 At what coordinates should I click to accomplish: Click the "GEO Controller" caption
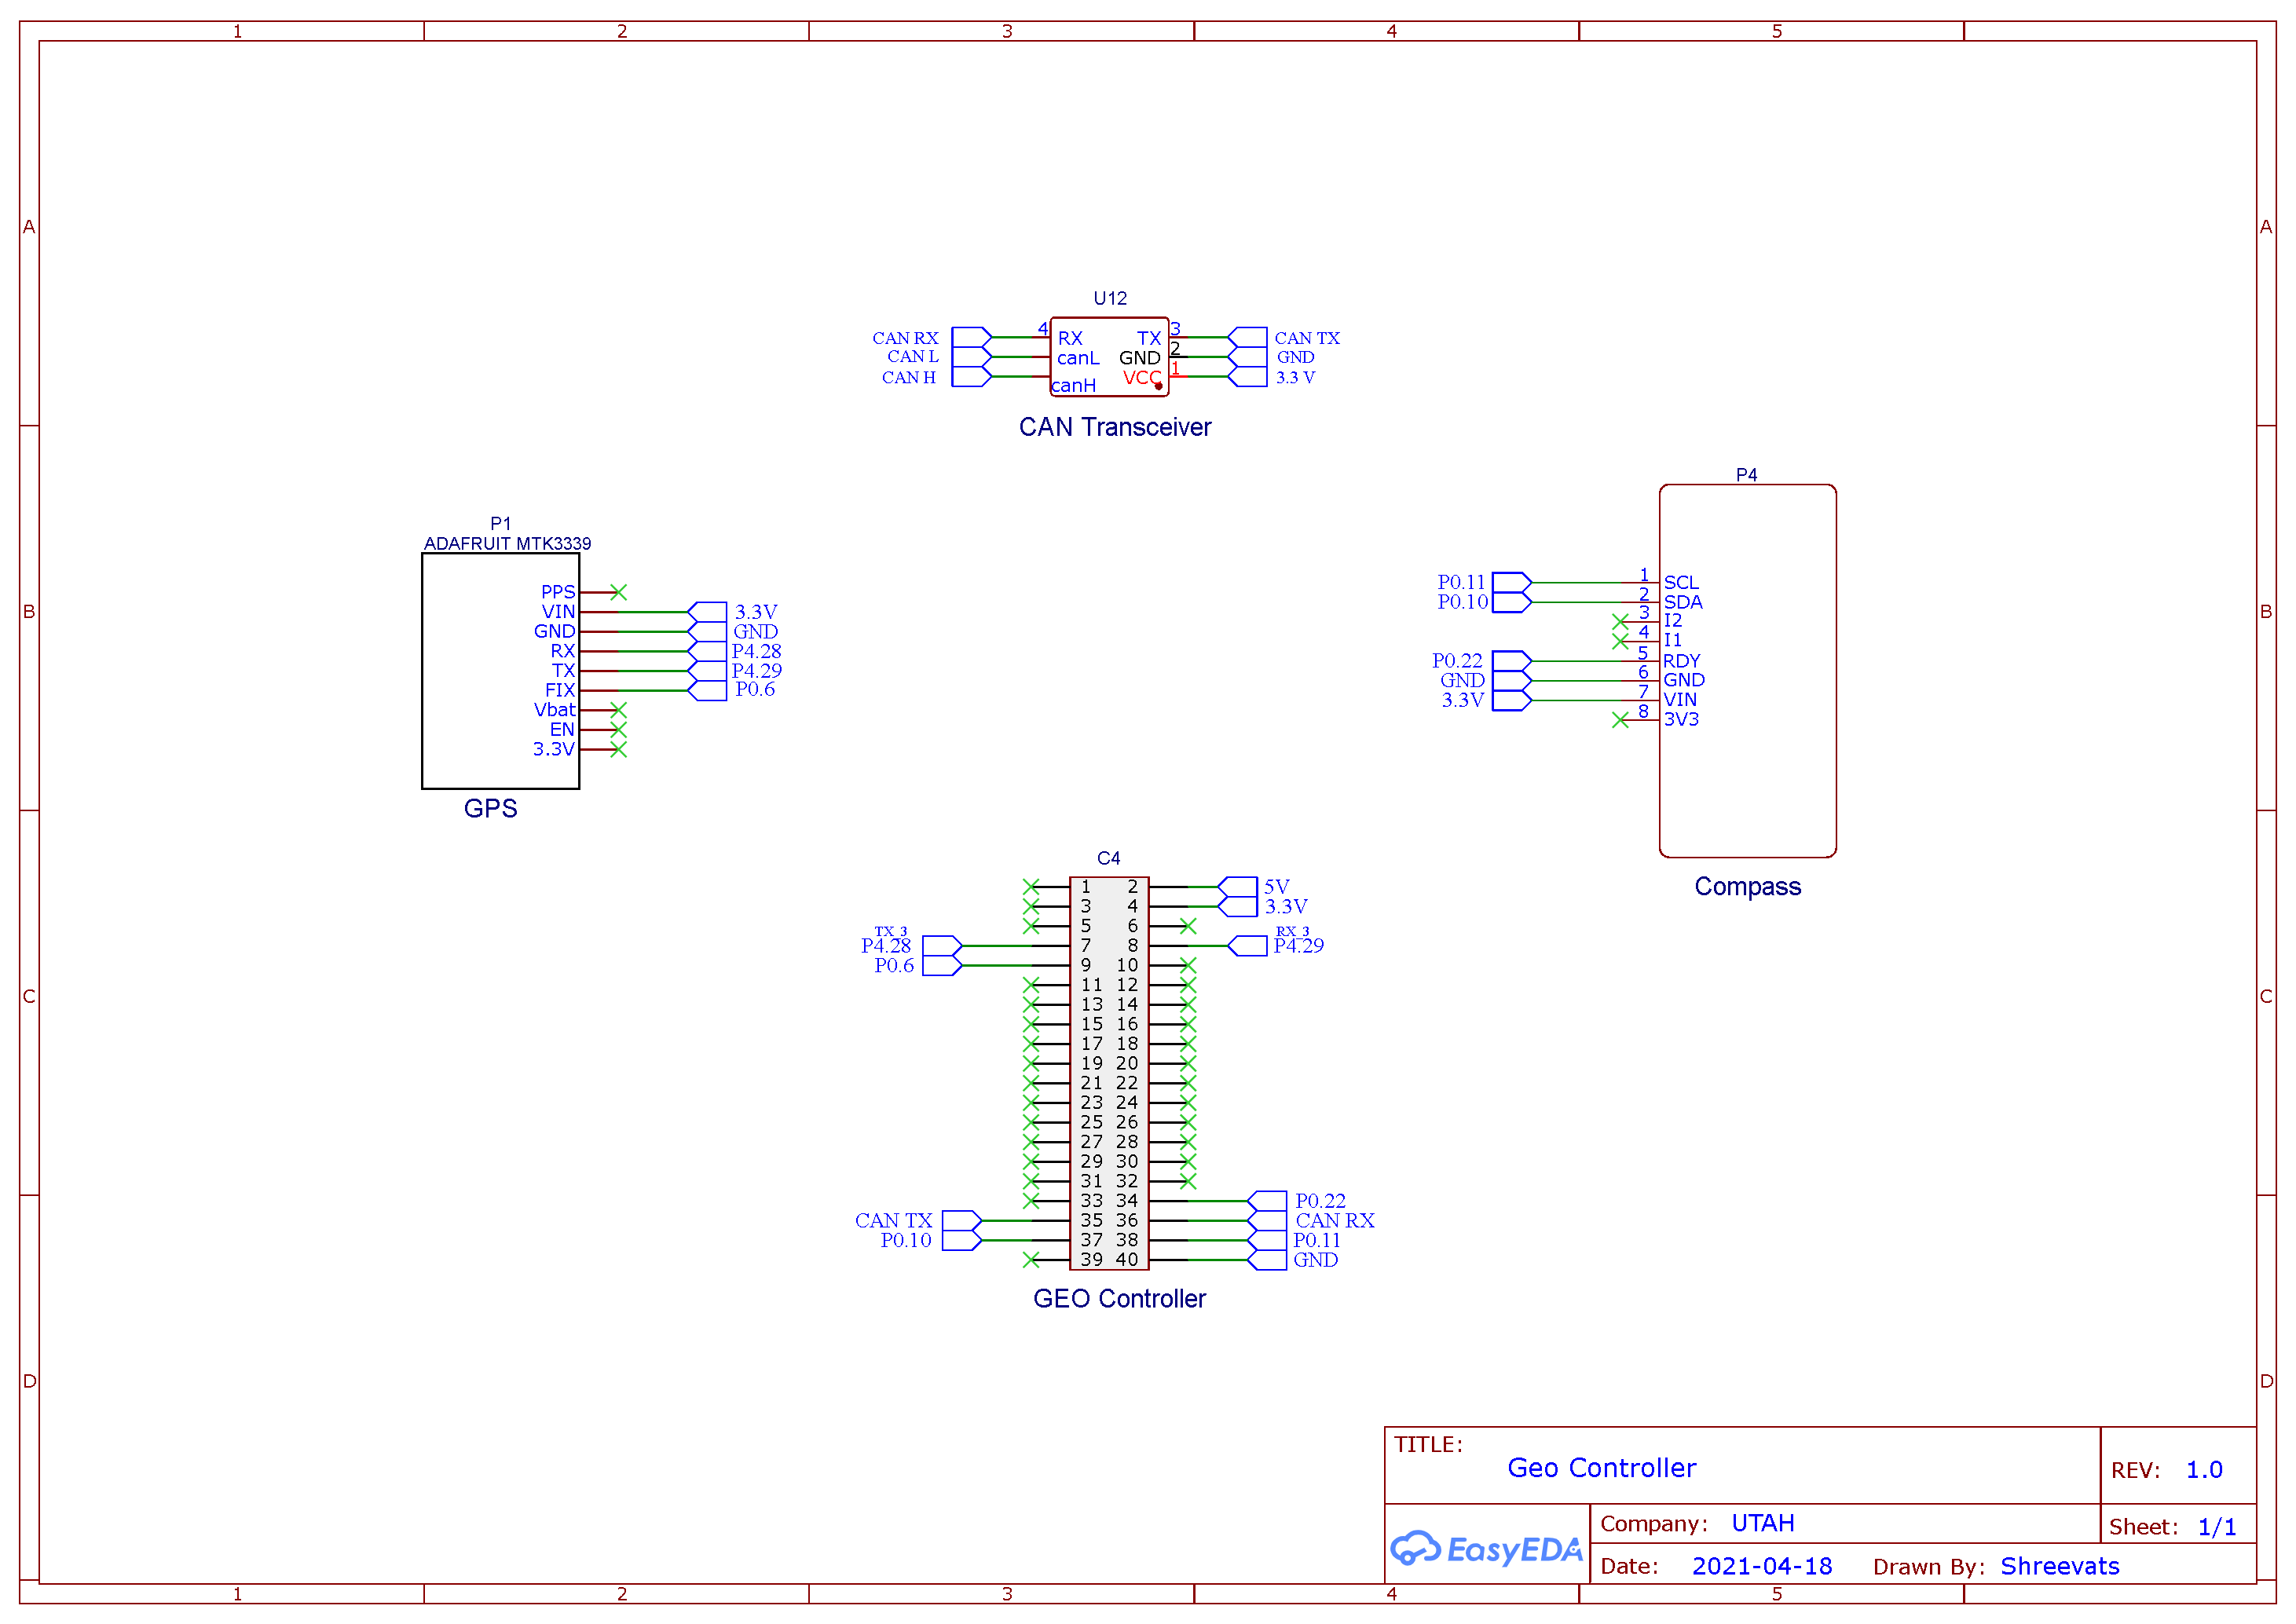1119,1298
